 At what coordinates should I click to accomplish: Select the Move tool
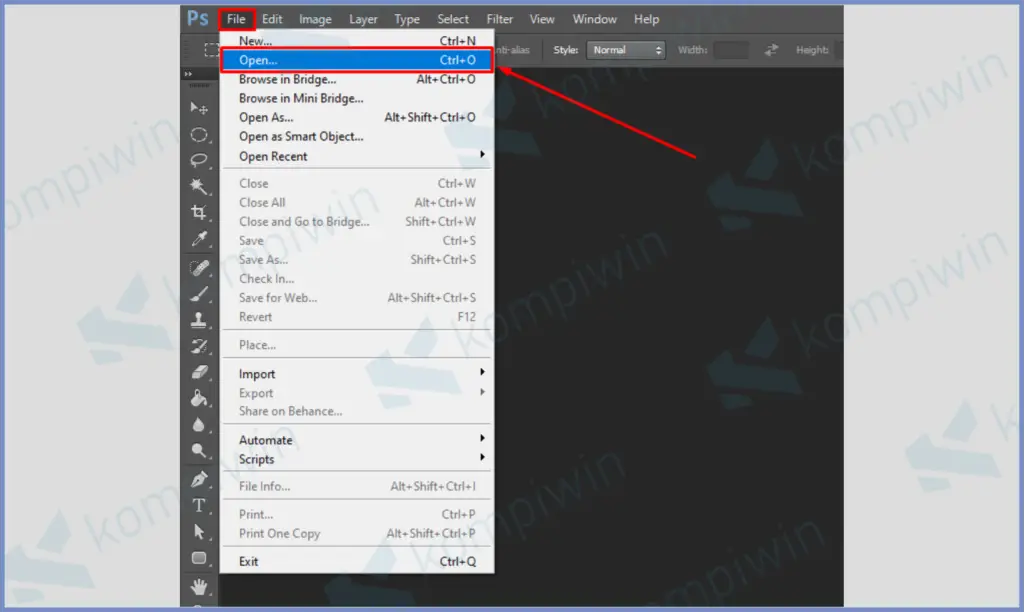coord(199,108)
